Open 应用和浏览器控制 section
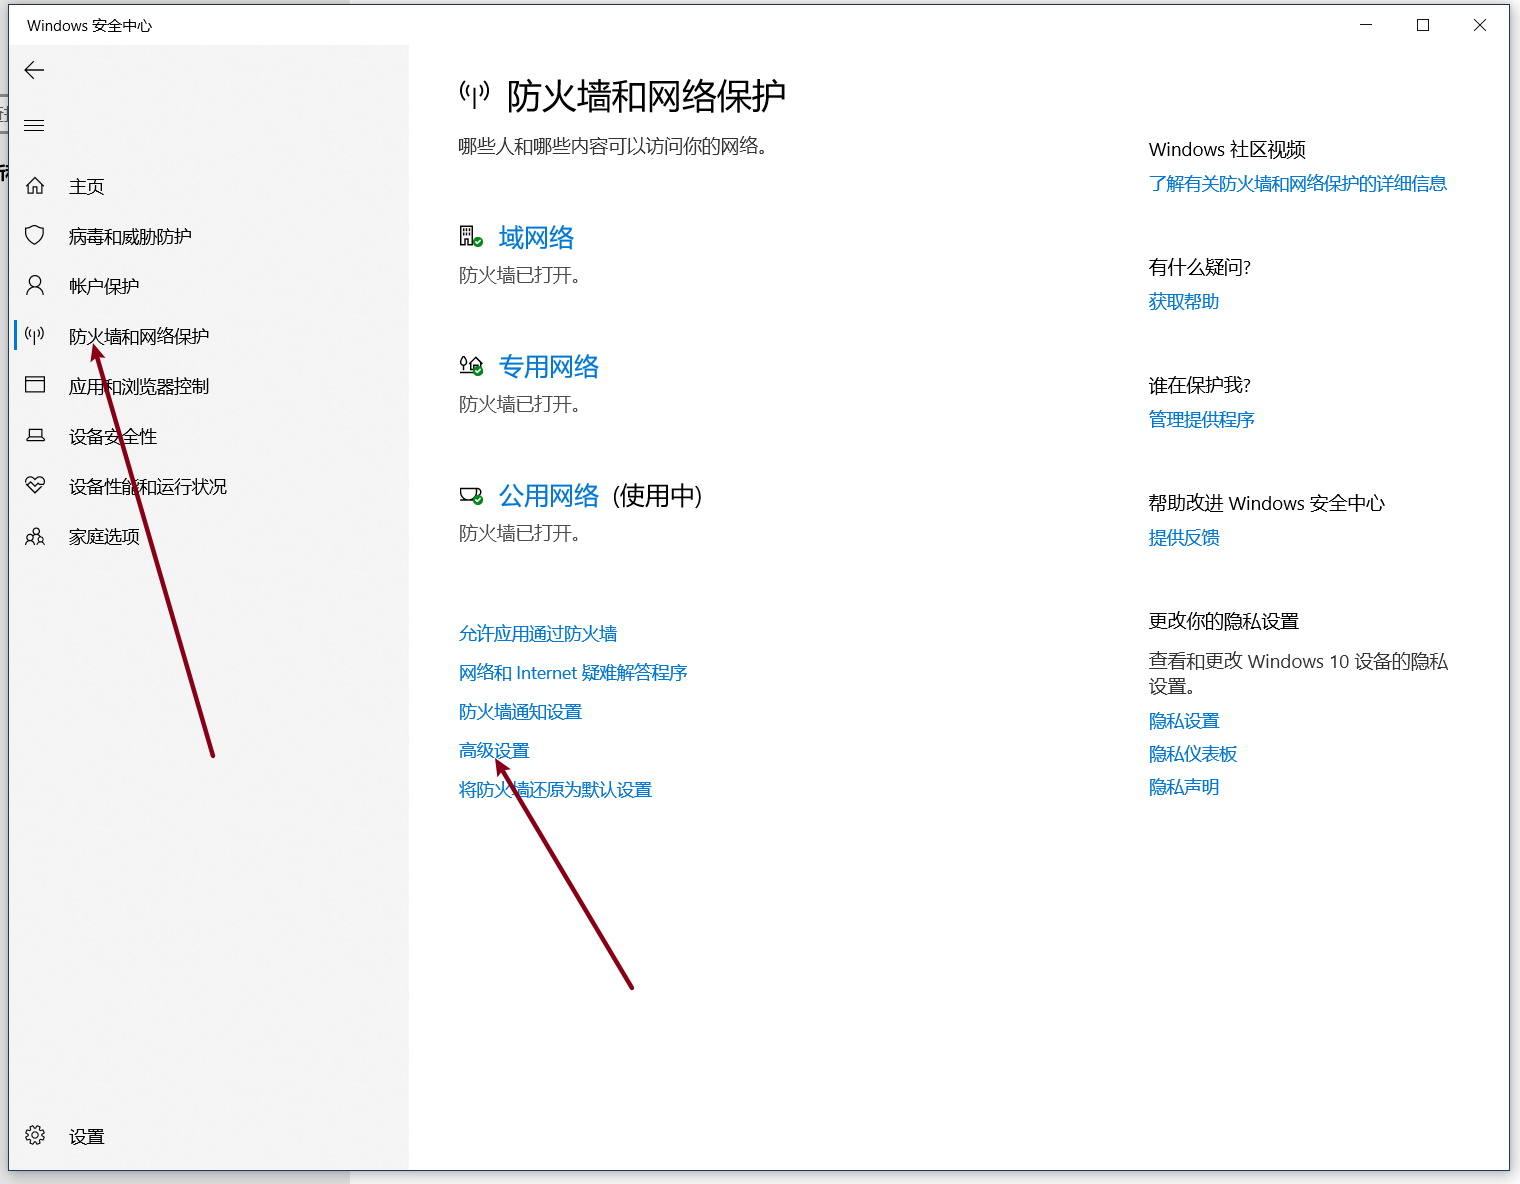The height and width of the screenshot is (1184, 1520). 139,387
